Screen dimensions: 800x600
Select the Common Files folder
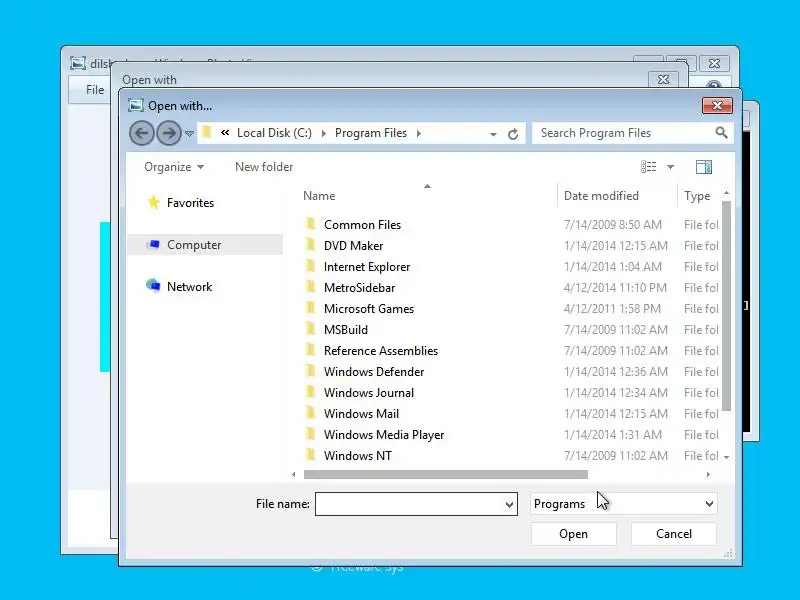point(362,225)
